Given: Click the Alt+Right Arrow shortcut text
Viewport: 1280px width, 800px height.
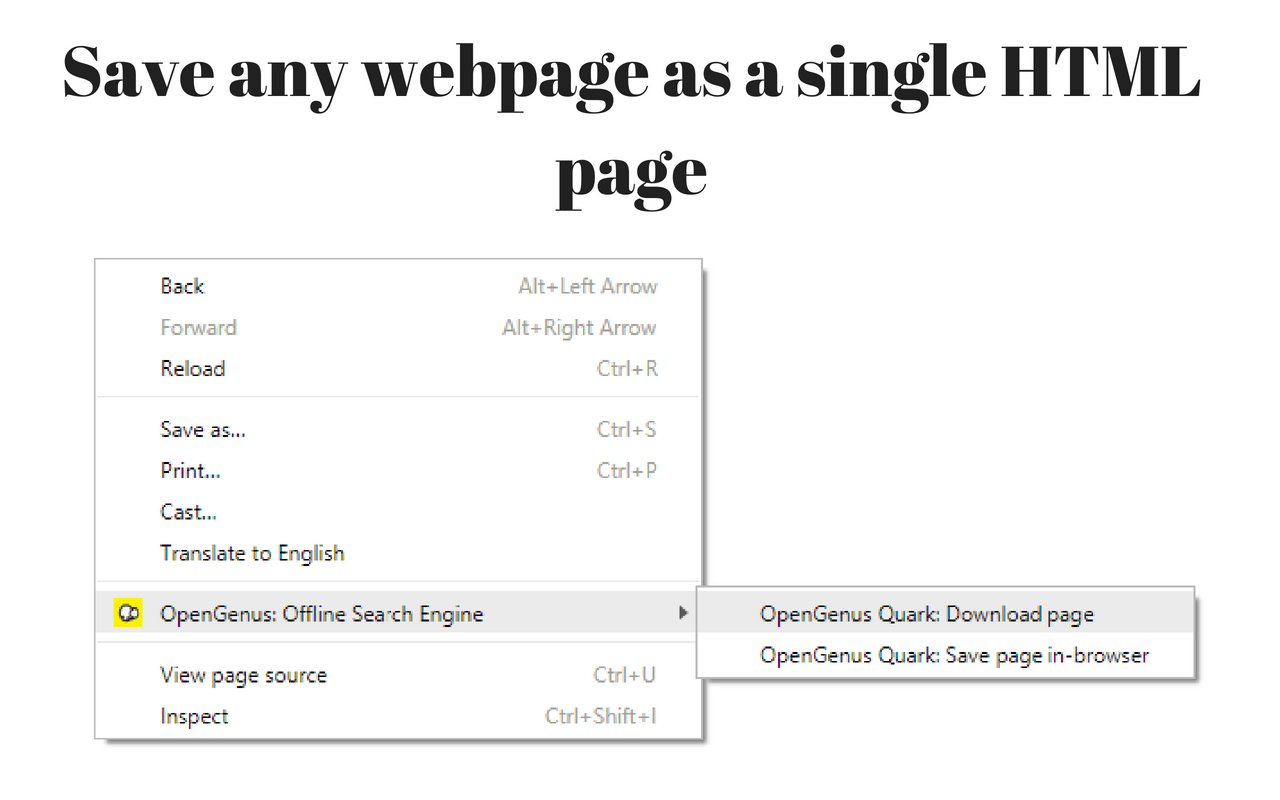Looking at the screenshot, I should coord(579,328).
